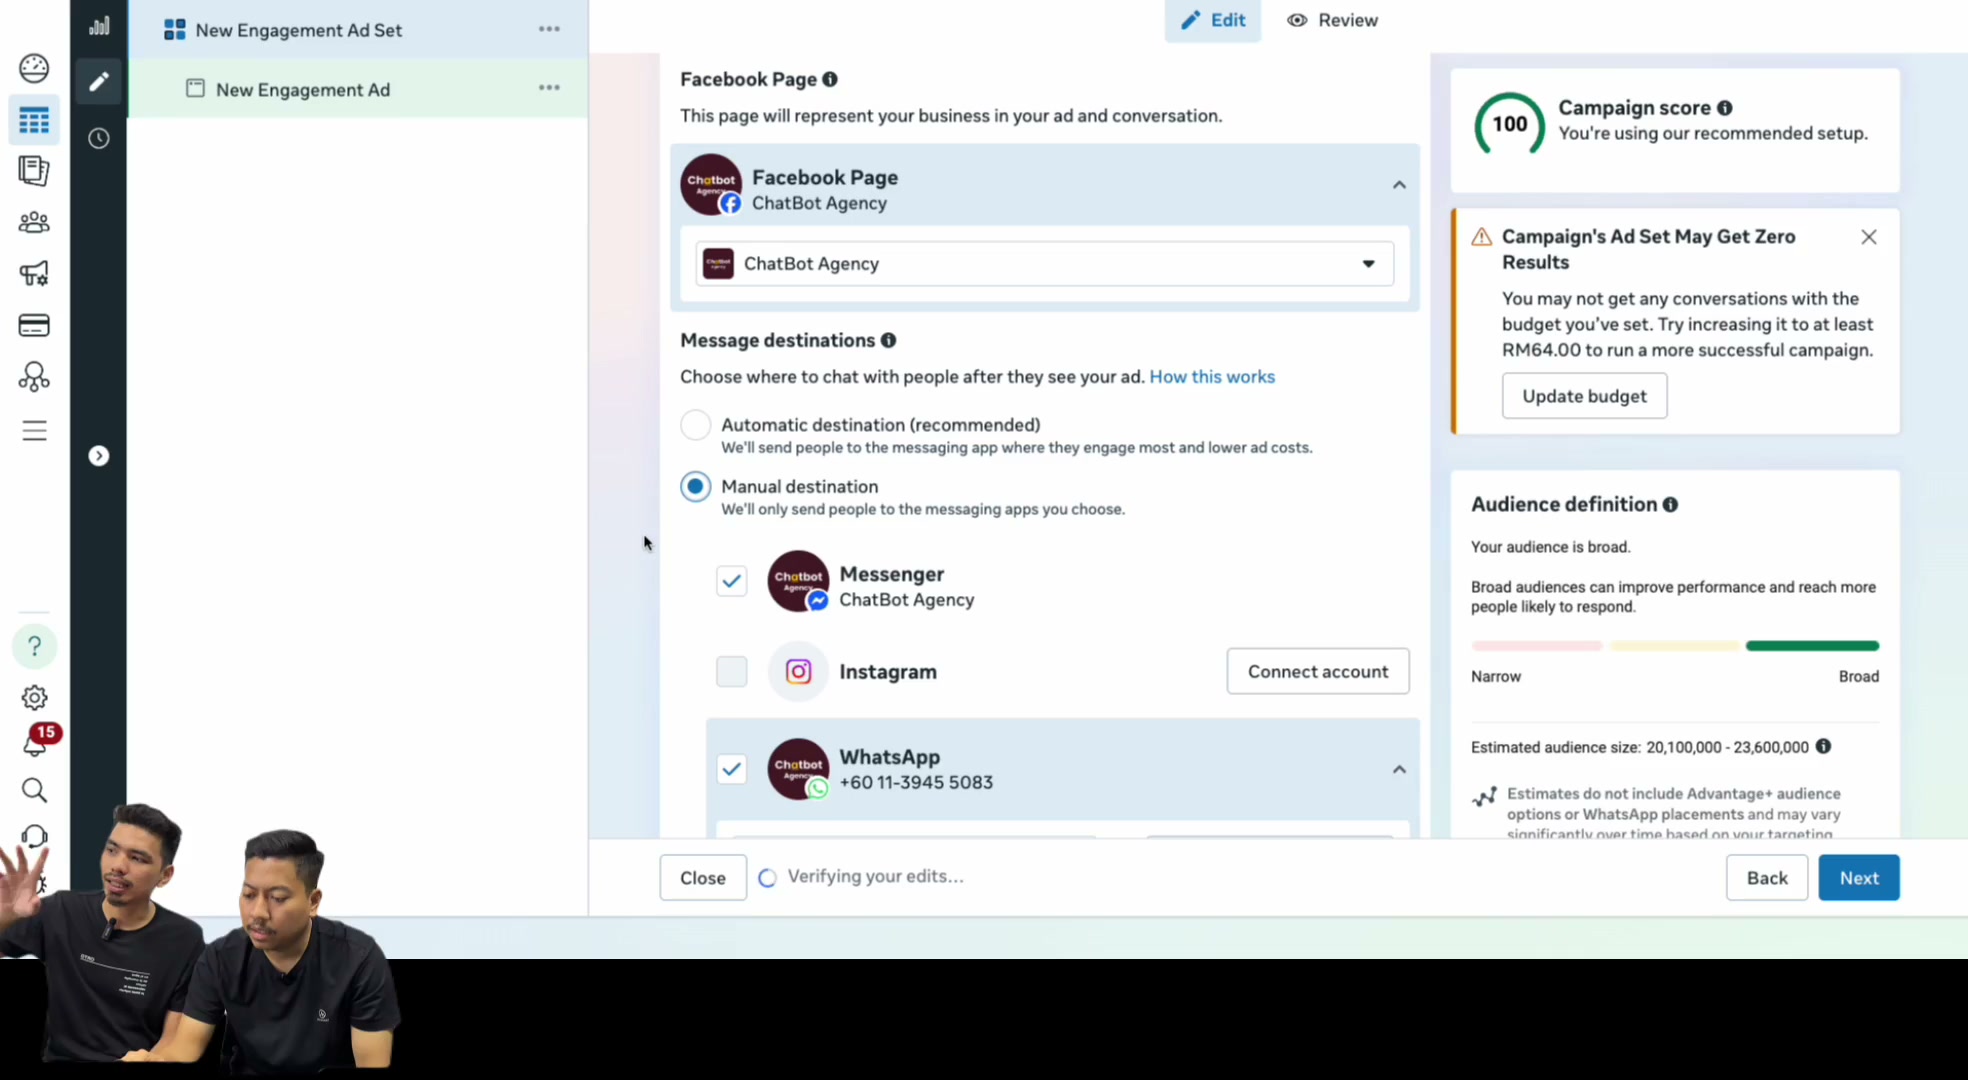
Task: Open the events manager nodes icon
Action: pos(34,377)
